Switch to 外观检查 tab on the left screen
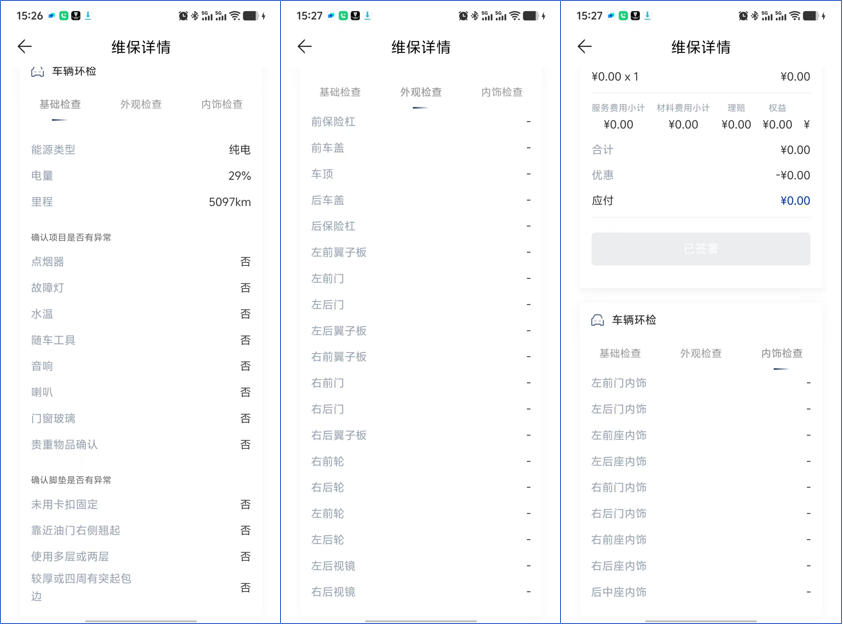This screenshot has height=625, width=843. click(x=141, y=104)
